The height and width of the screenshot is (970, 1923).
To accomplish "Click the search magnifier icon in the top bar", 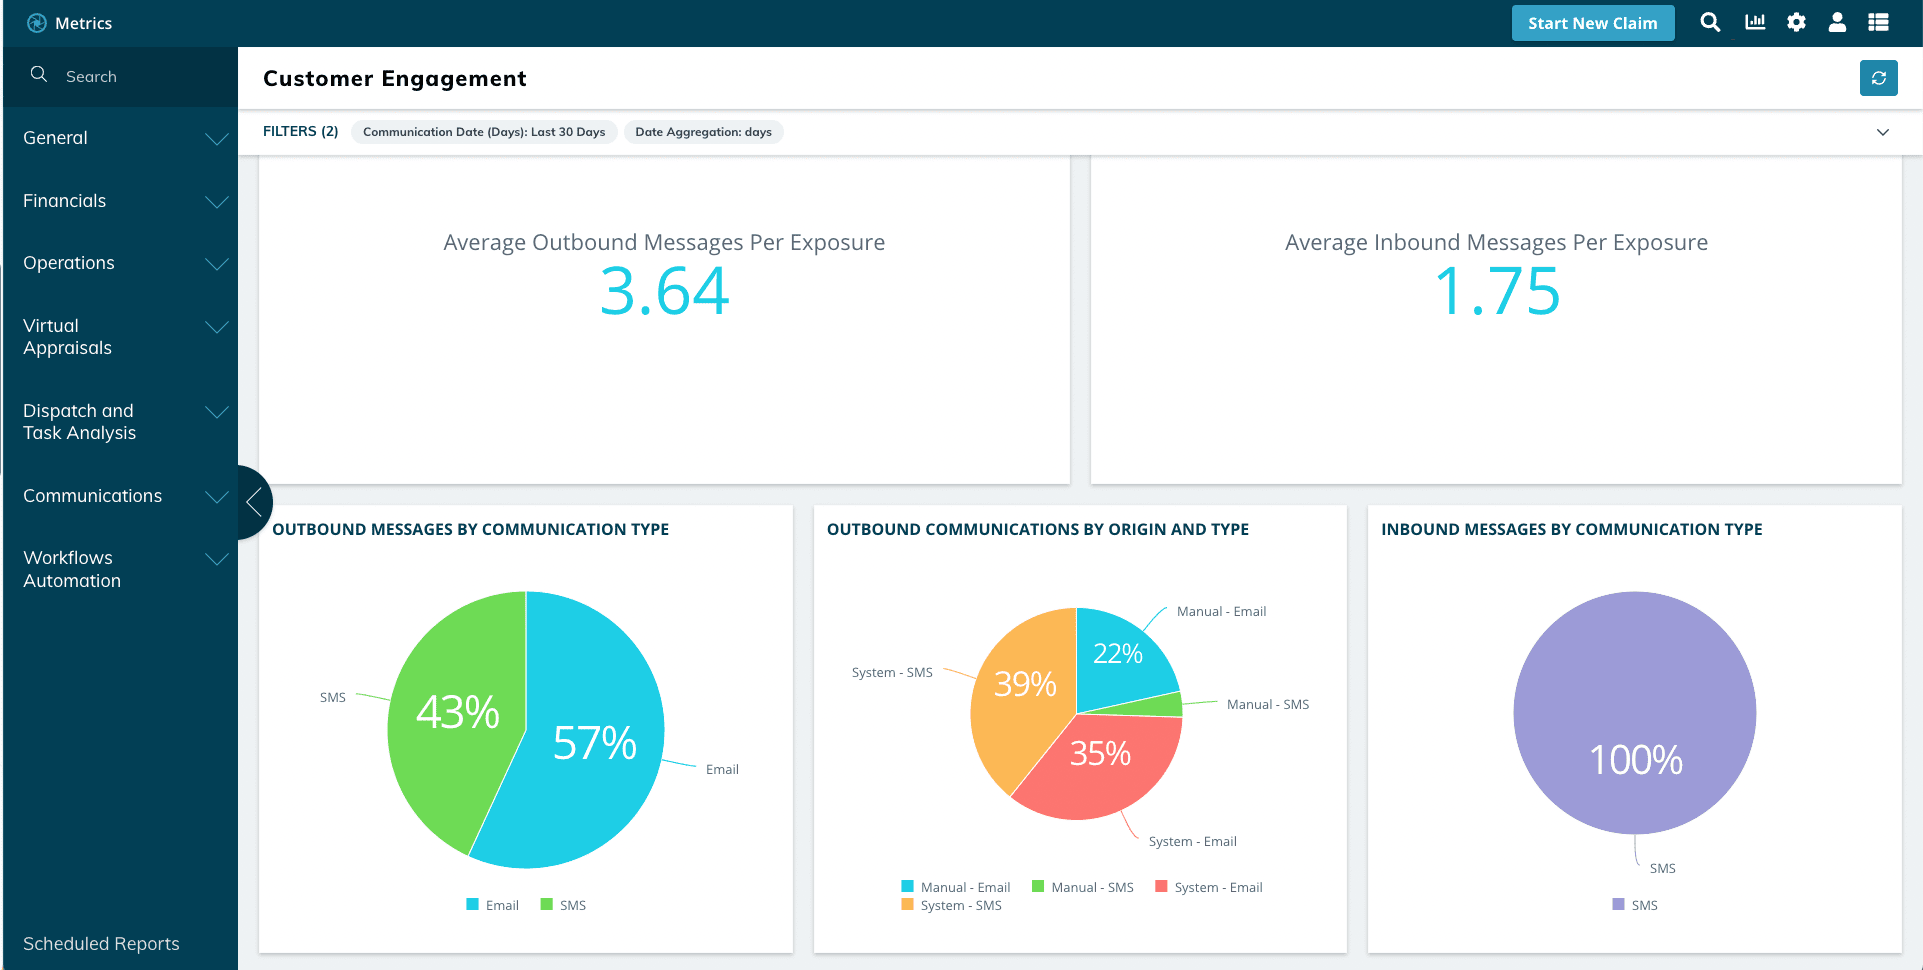I will tap(1710, 22).
